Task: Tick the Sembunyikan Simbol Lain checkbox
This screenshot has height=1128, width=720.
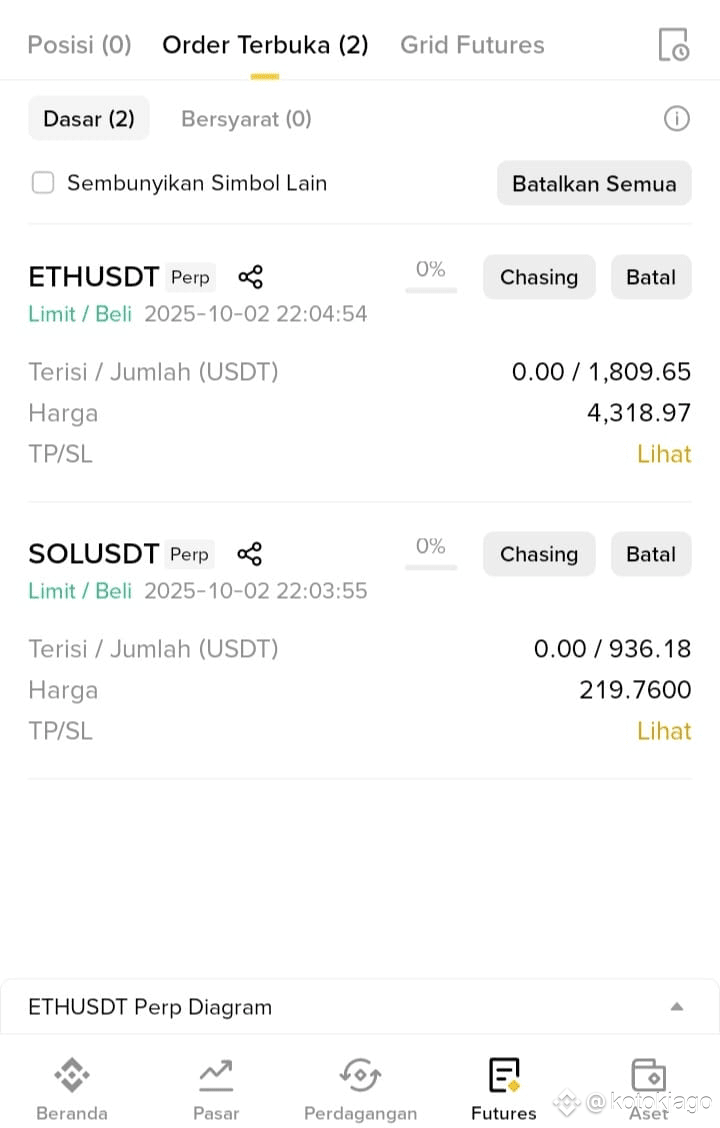Action: 43,183
